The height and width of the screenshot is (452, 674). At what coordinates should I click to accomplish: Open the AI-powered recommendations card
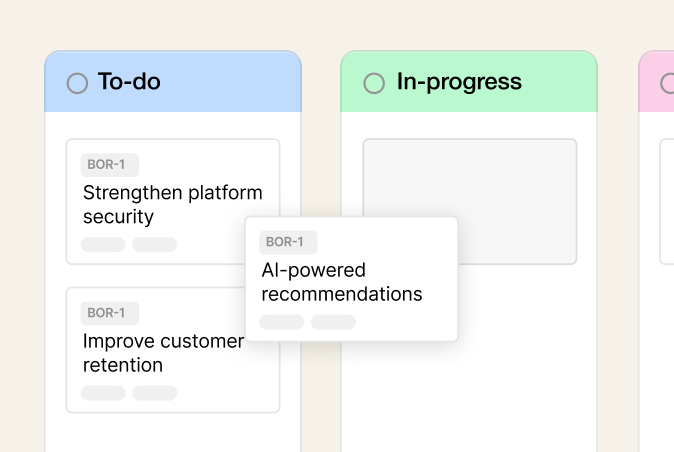coord(352,279)
